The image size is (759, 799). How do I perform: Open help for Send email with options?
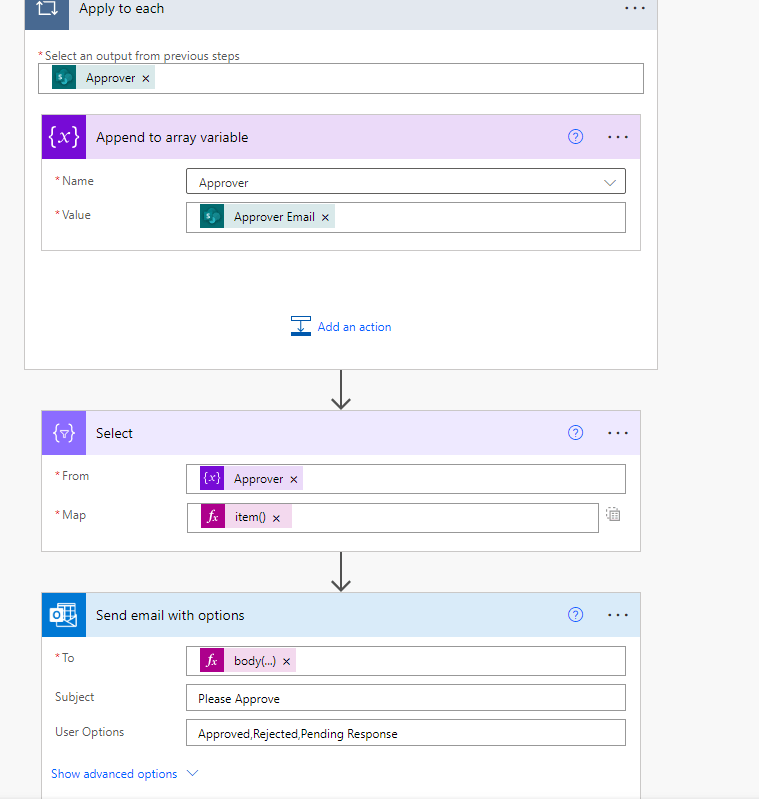(575, 615)
